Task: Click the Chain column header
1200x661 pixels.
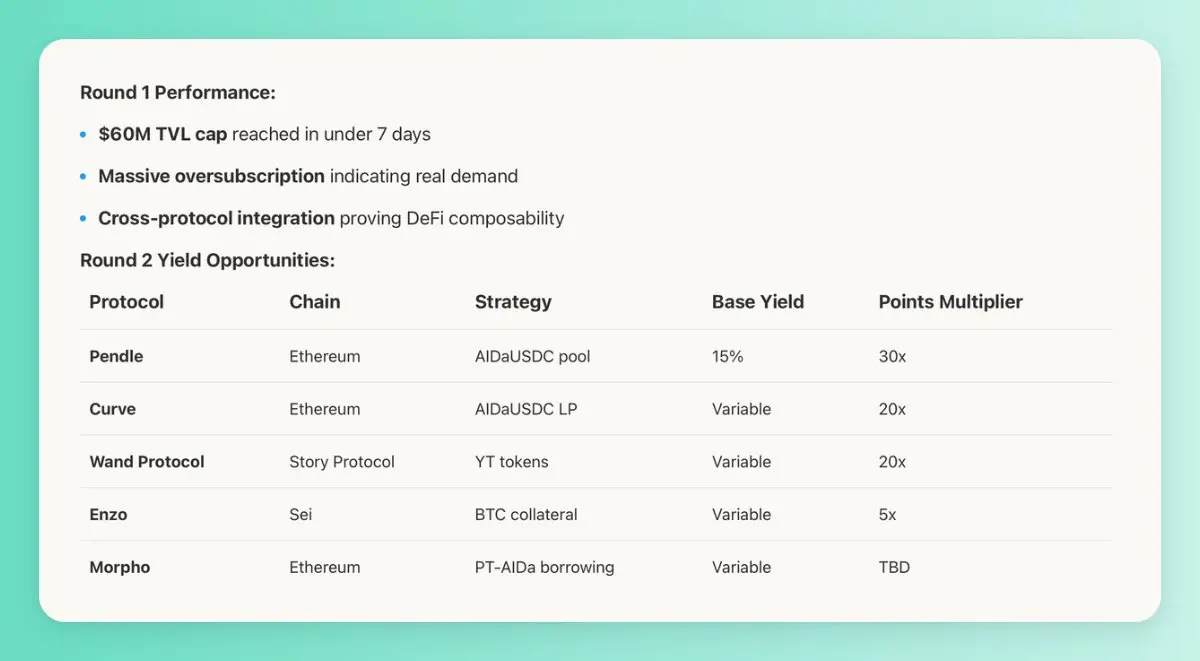Action: [x=315, y=302]
